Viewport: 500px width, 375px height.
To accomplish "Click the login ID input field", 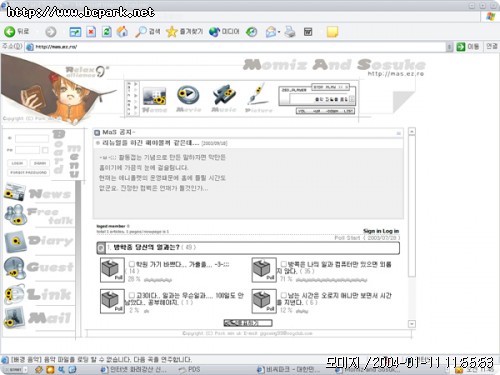I will [32, 138].
